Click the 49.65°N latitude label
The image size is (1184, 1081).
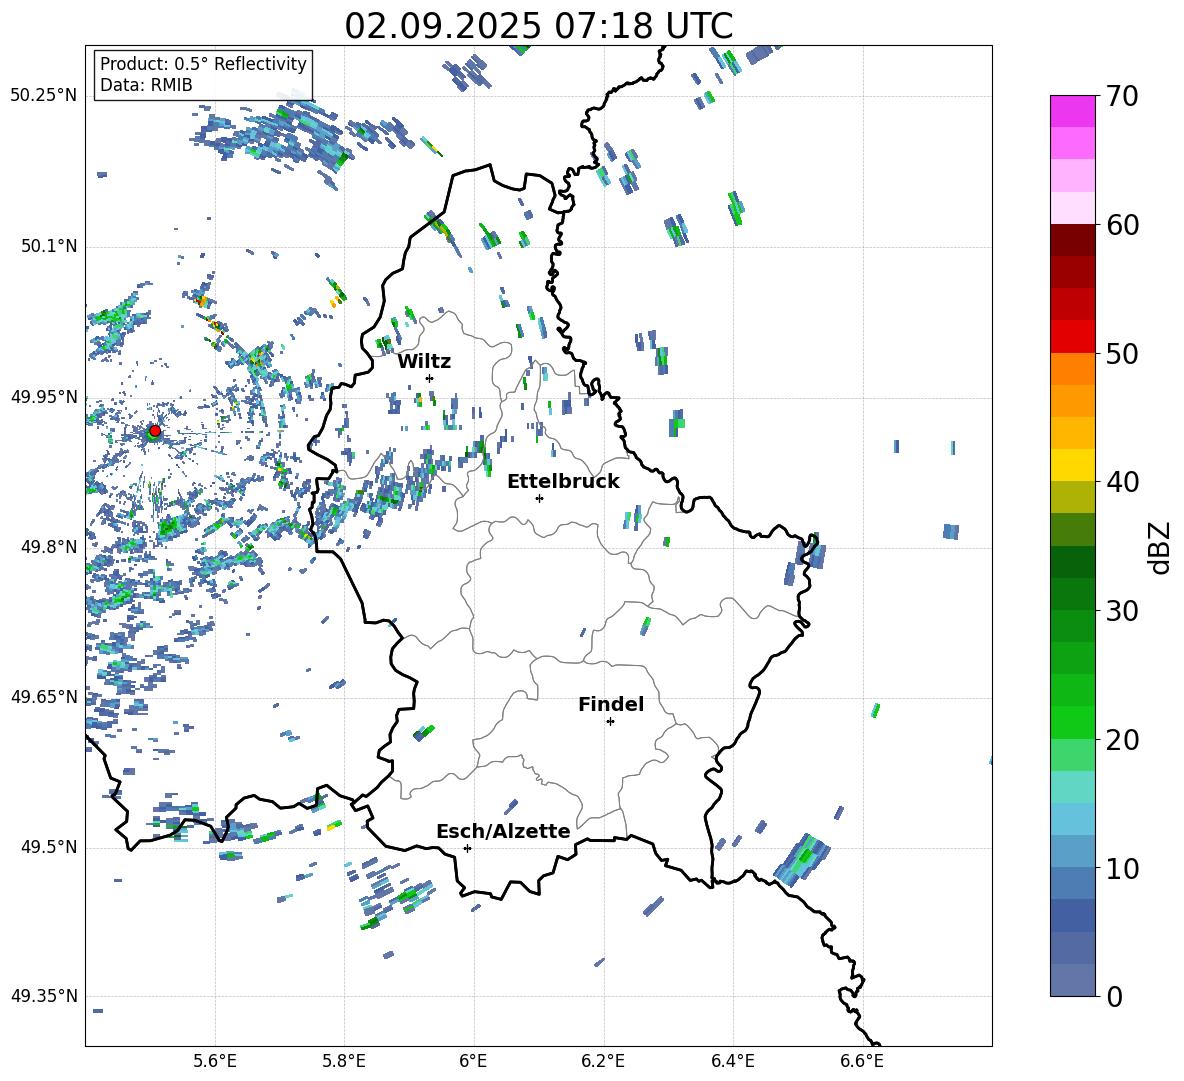[44, 697]
